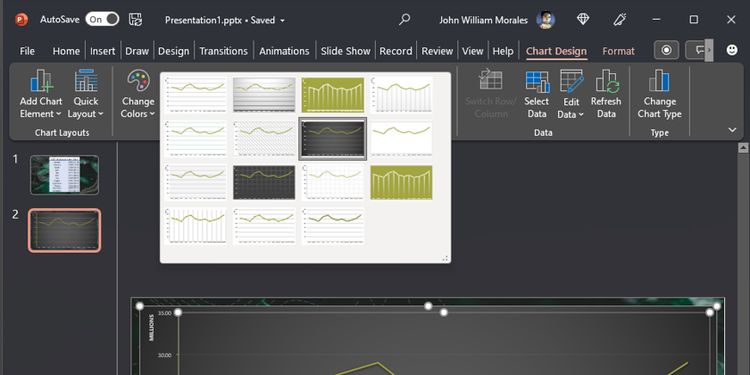
Task: Choose first chart style in first row
Action: tap(196, 94)
